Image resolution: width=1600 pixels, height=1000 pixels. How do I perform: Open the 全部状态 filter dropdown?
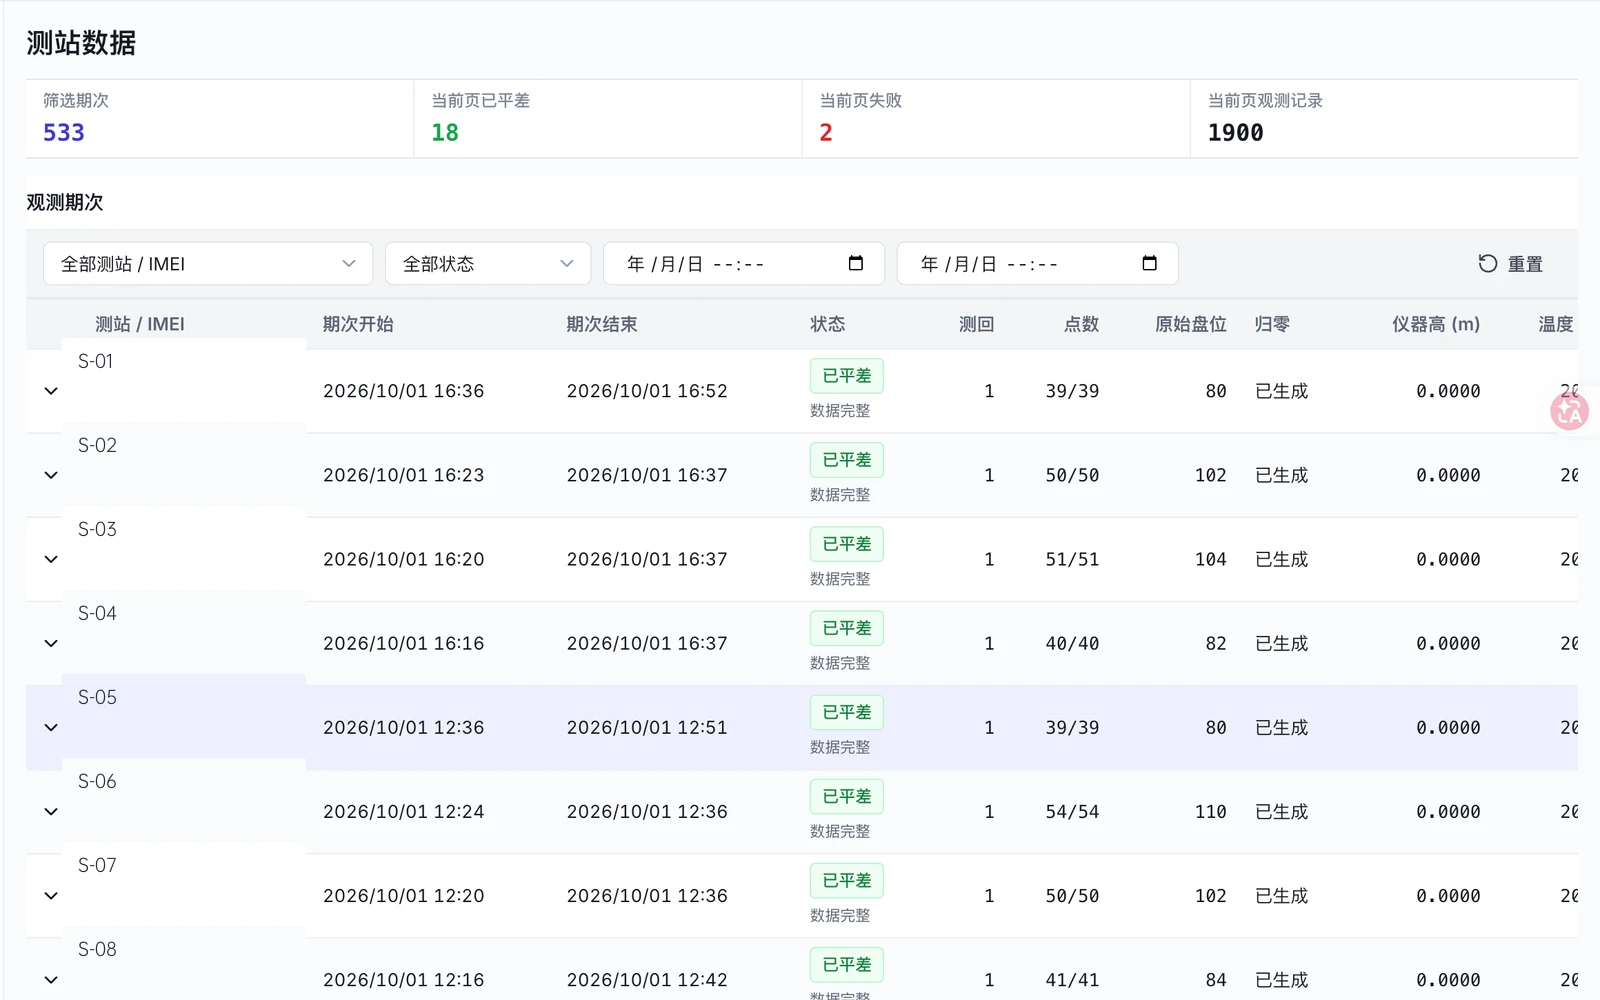488,264
